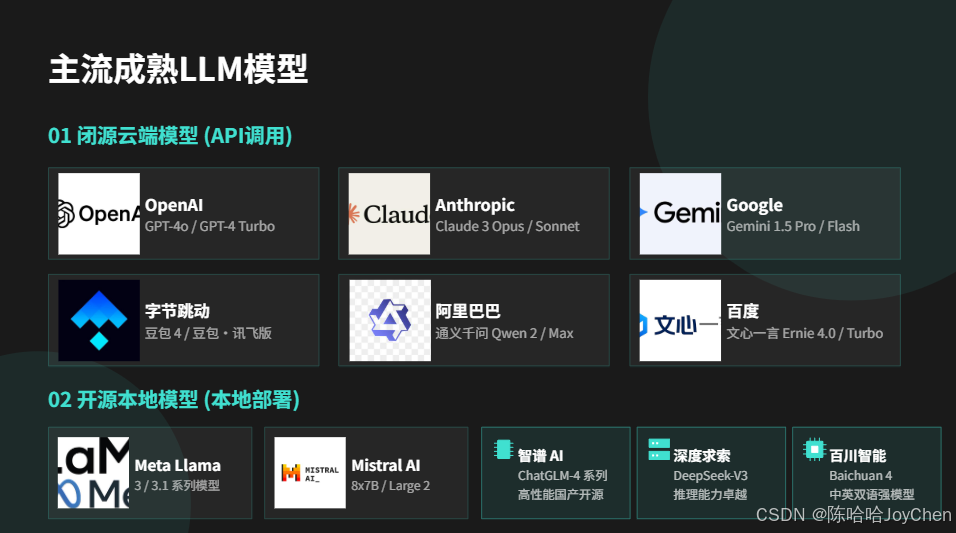Image resolution: width=956 pixels, height=533 pixels.
Task: Click the Claude logo thumbnail
Action: click(389, 213)
